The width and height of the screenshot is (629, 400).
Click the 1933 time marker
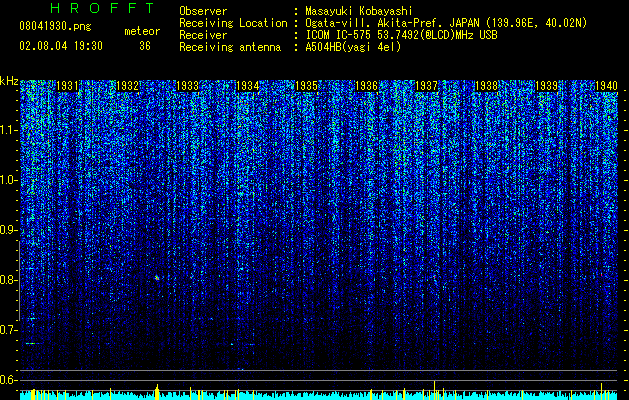[187, 86]
